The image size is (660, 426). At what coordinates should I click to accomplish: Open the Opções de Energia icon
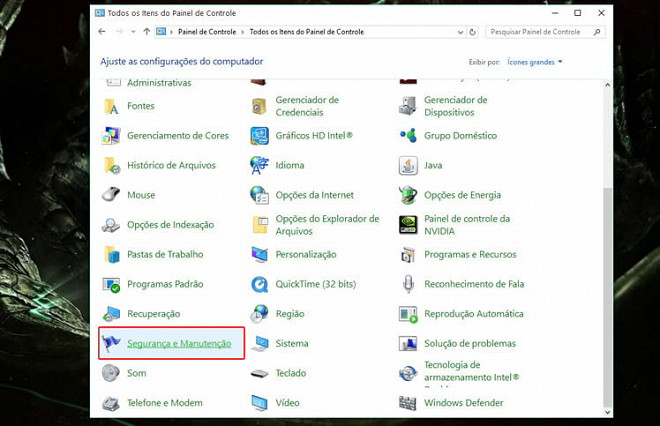point(408,195)
